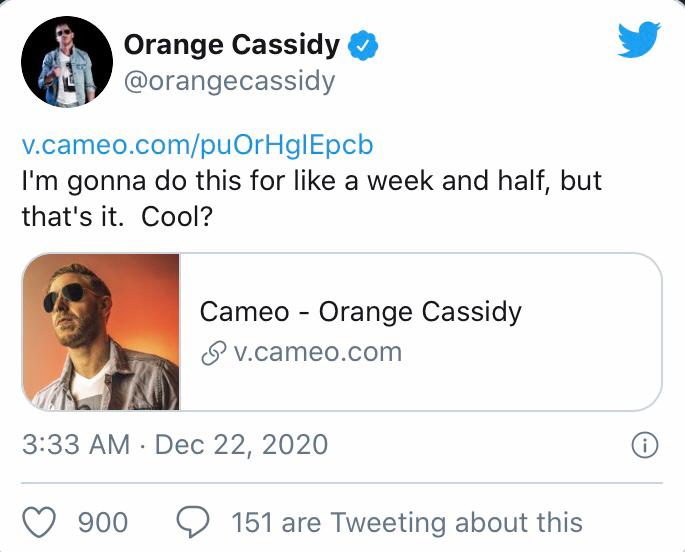Screen dimensions: 685x552
Task: Click the blue verified badge
Action: point(362,45)
